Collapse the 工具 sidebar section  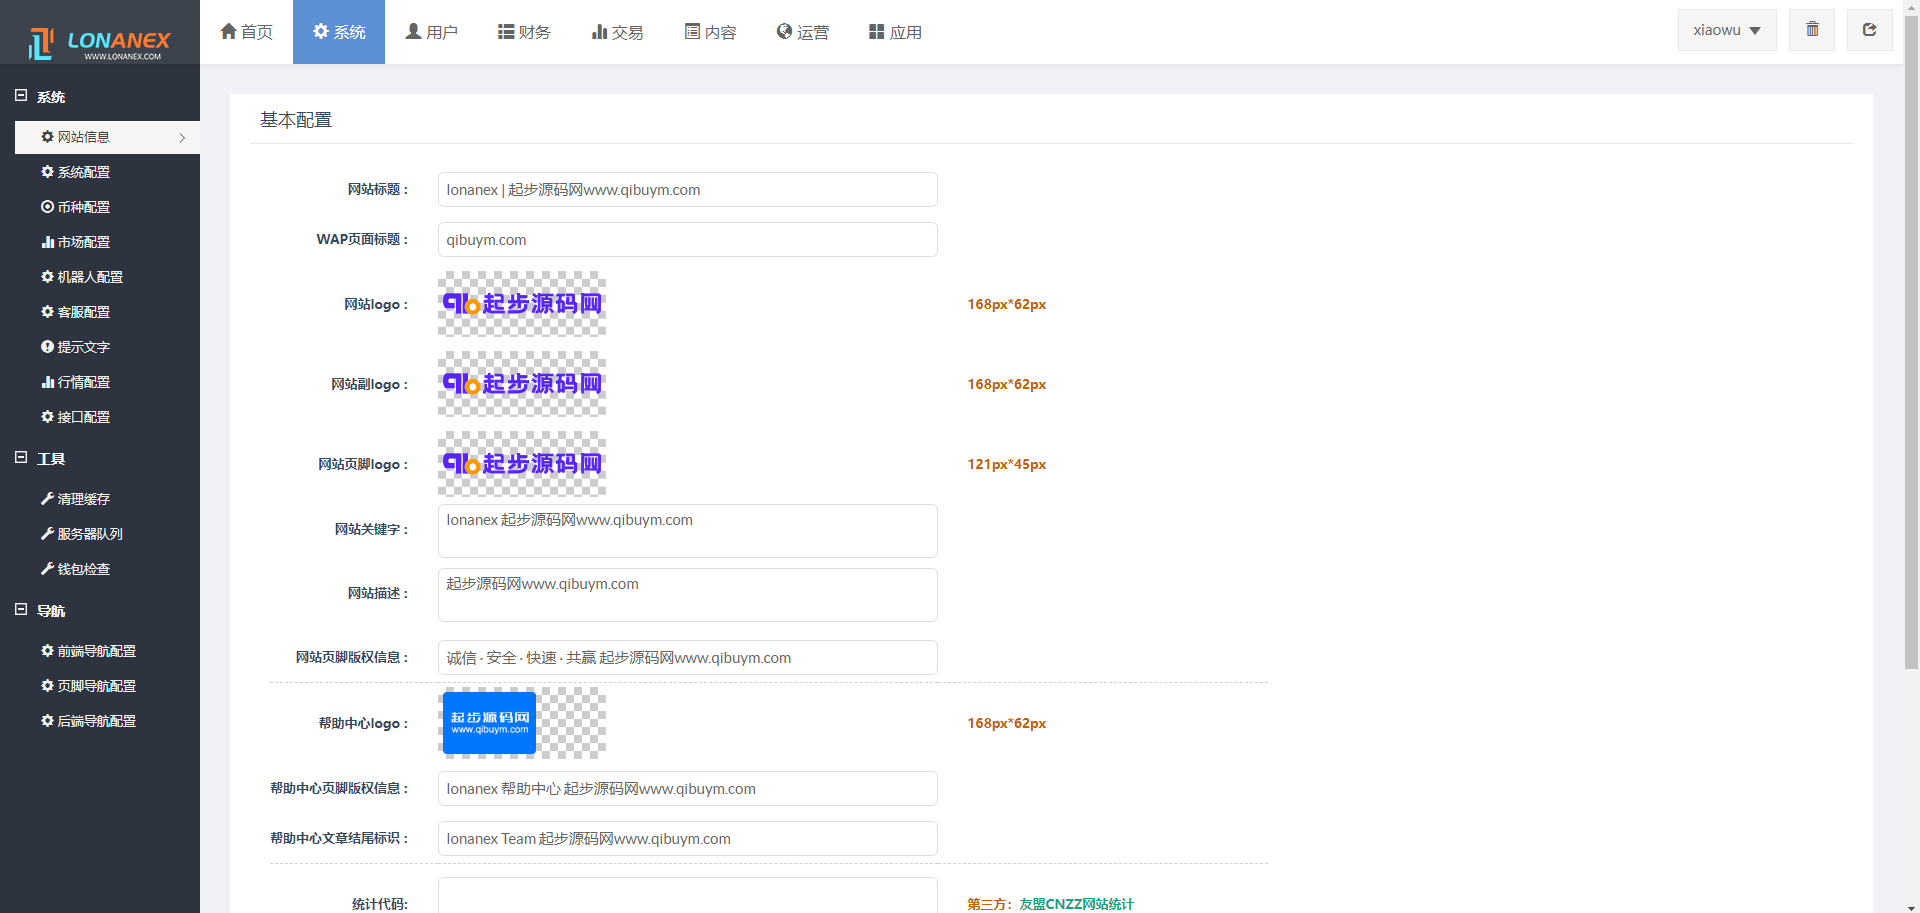point(21,458)
